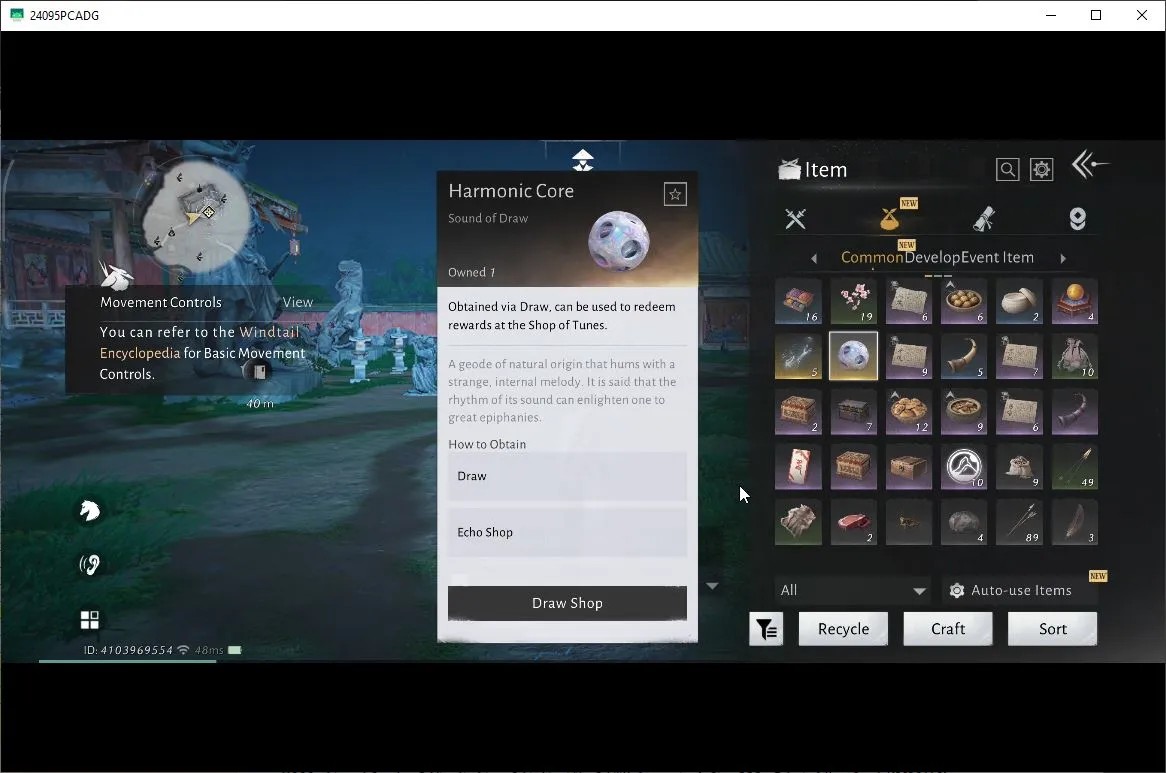Open the filter list icon
1166x773 pixels.
click(766, 629)
